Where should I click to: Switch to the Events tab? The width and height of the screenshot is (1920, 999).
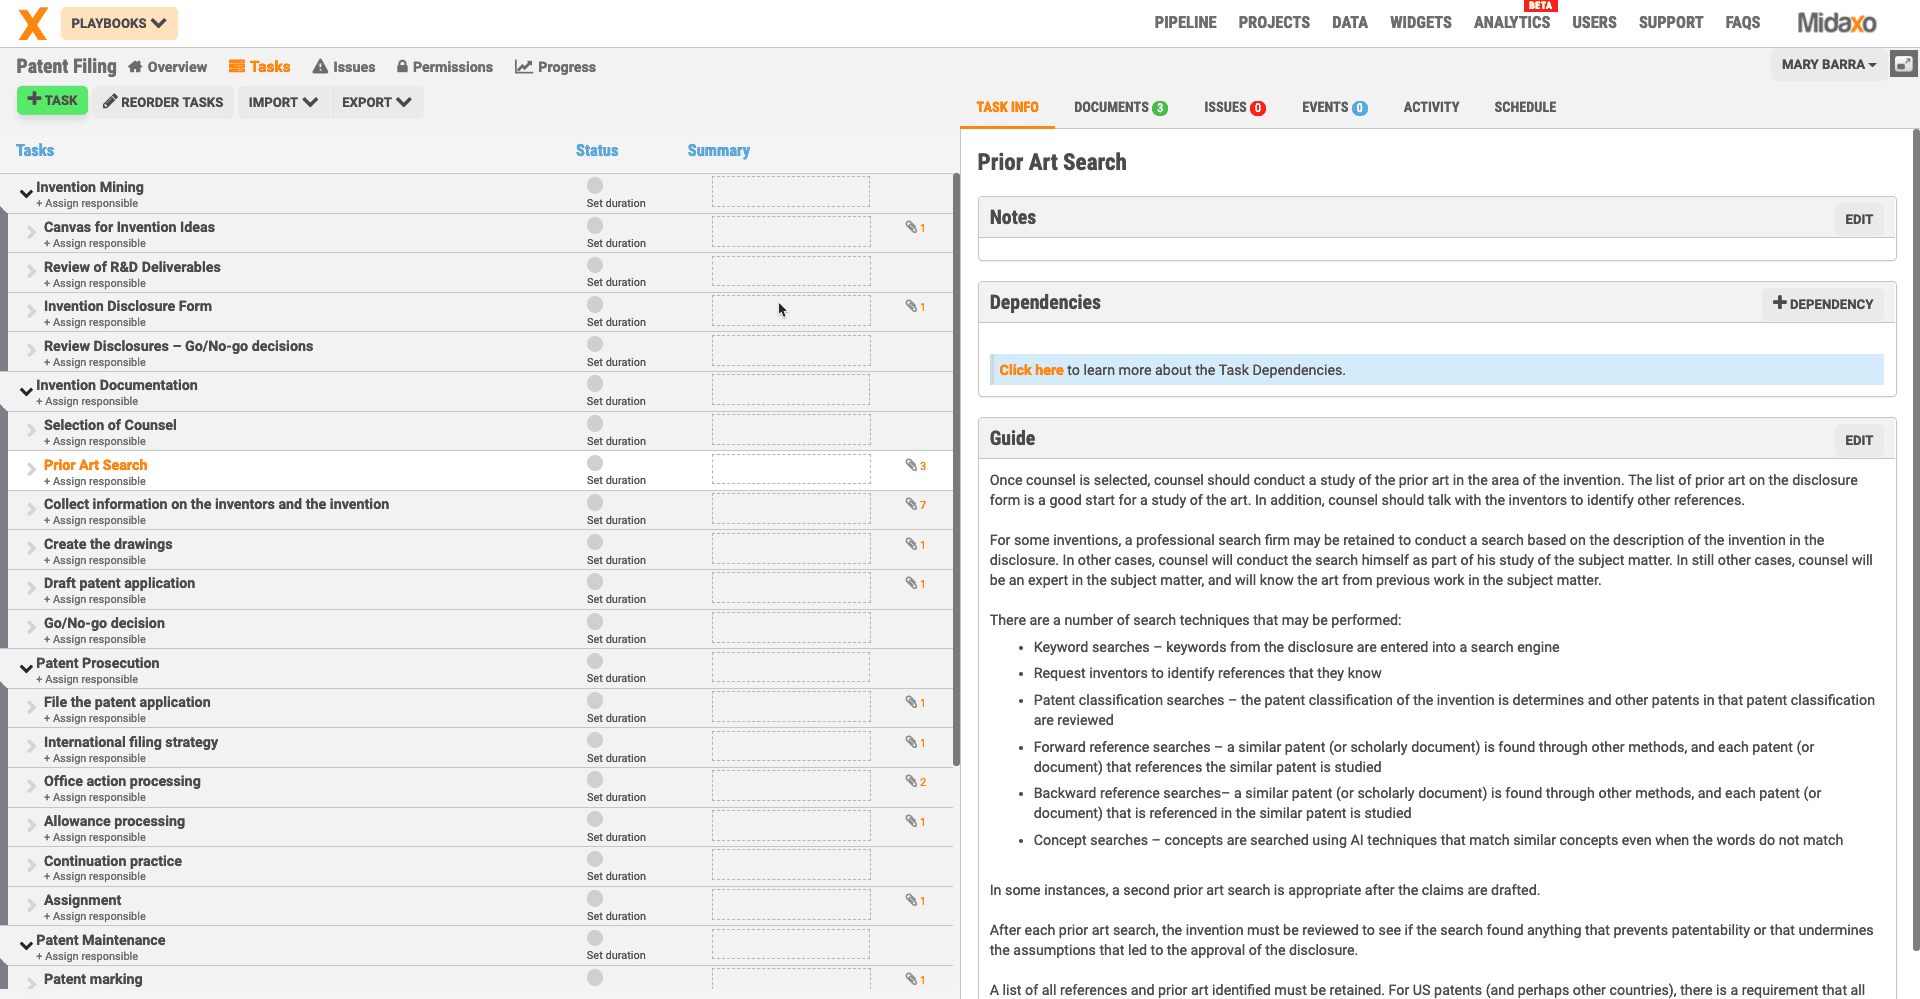pyautogui.click(x=1334, y=107)
